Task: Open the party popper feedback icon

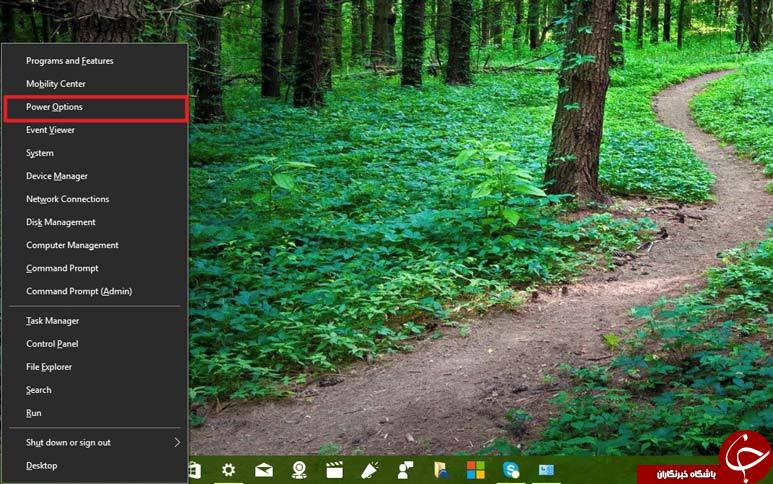Action: click(369, 470)
